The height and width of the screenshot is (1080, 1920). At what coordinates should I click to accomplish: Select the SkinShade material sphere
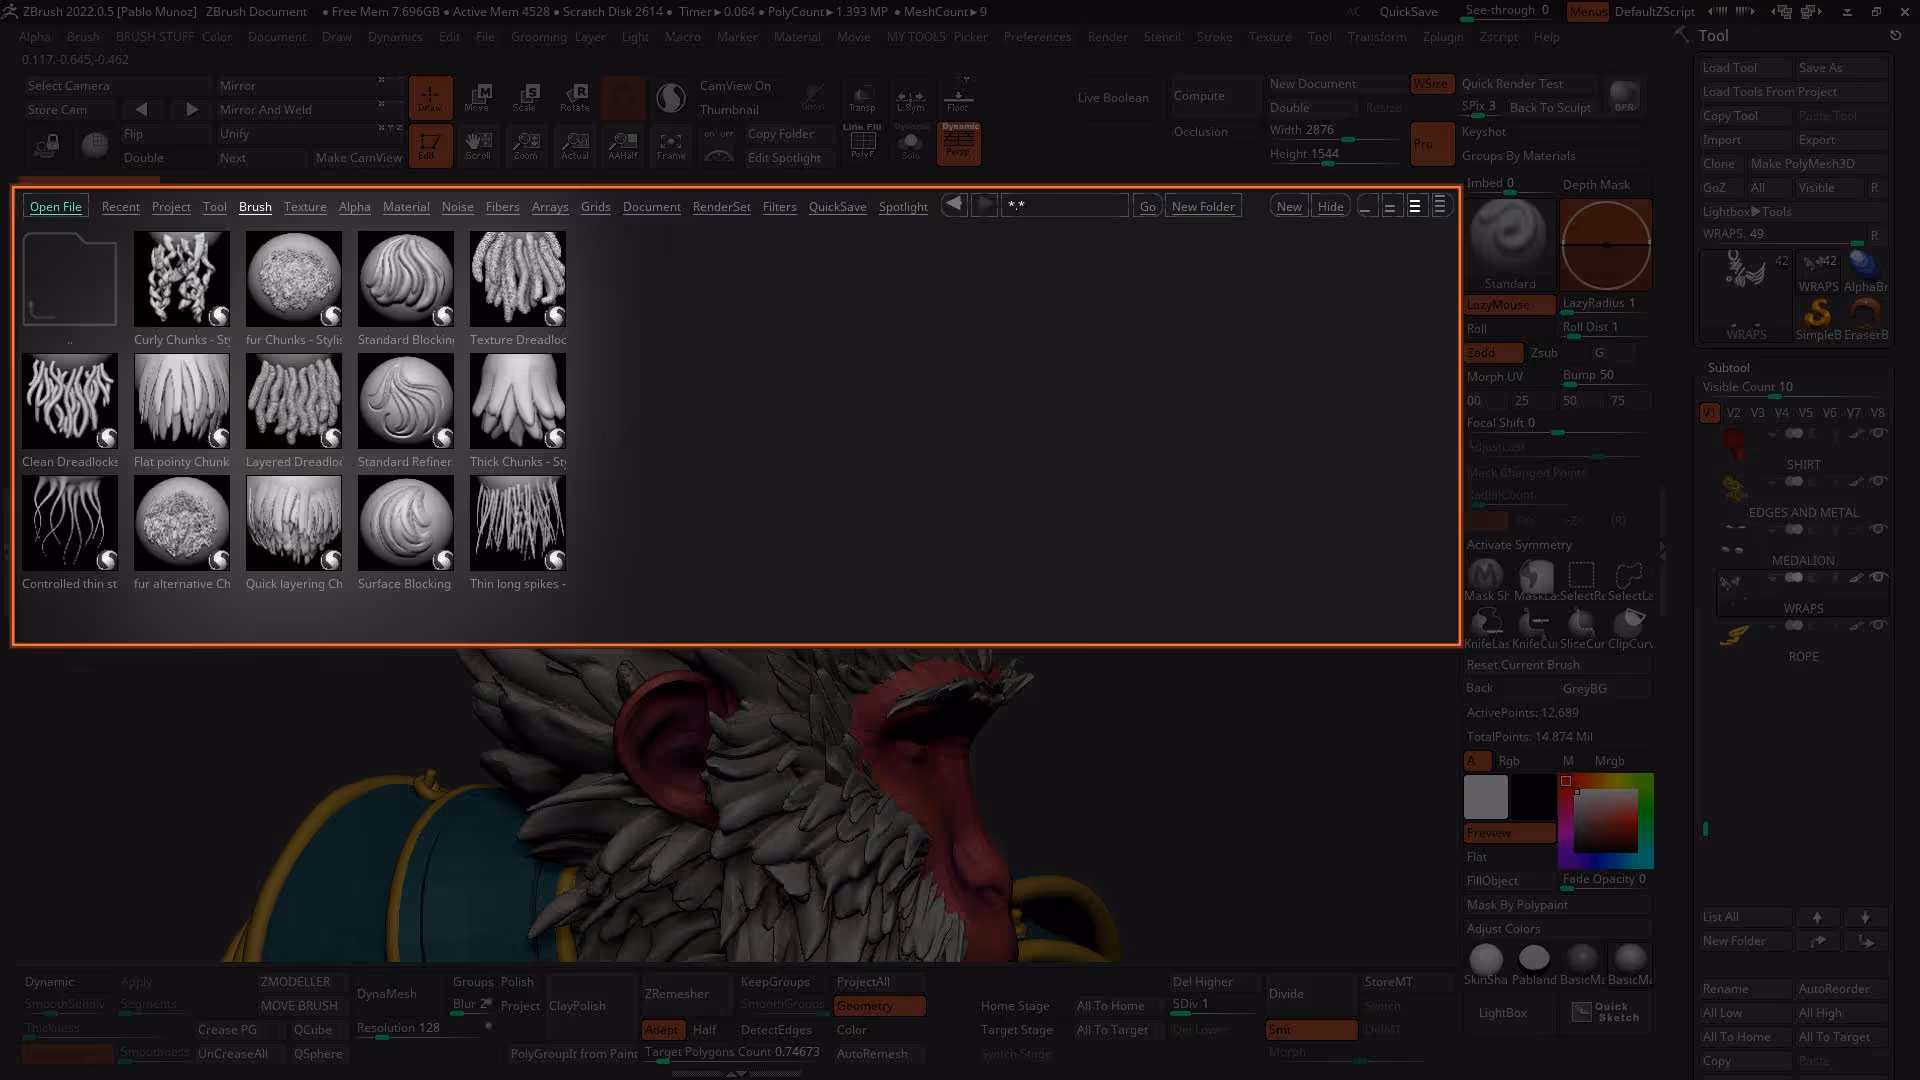1486,964
